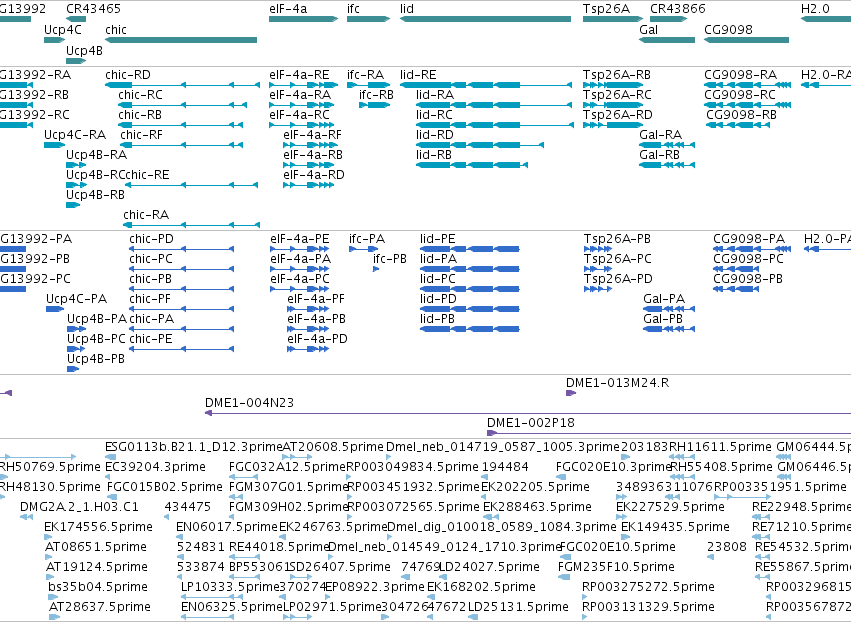The image size is (851, 622).
Task: Click the CR43866 gene label
Action: [x=678, y=9]
